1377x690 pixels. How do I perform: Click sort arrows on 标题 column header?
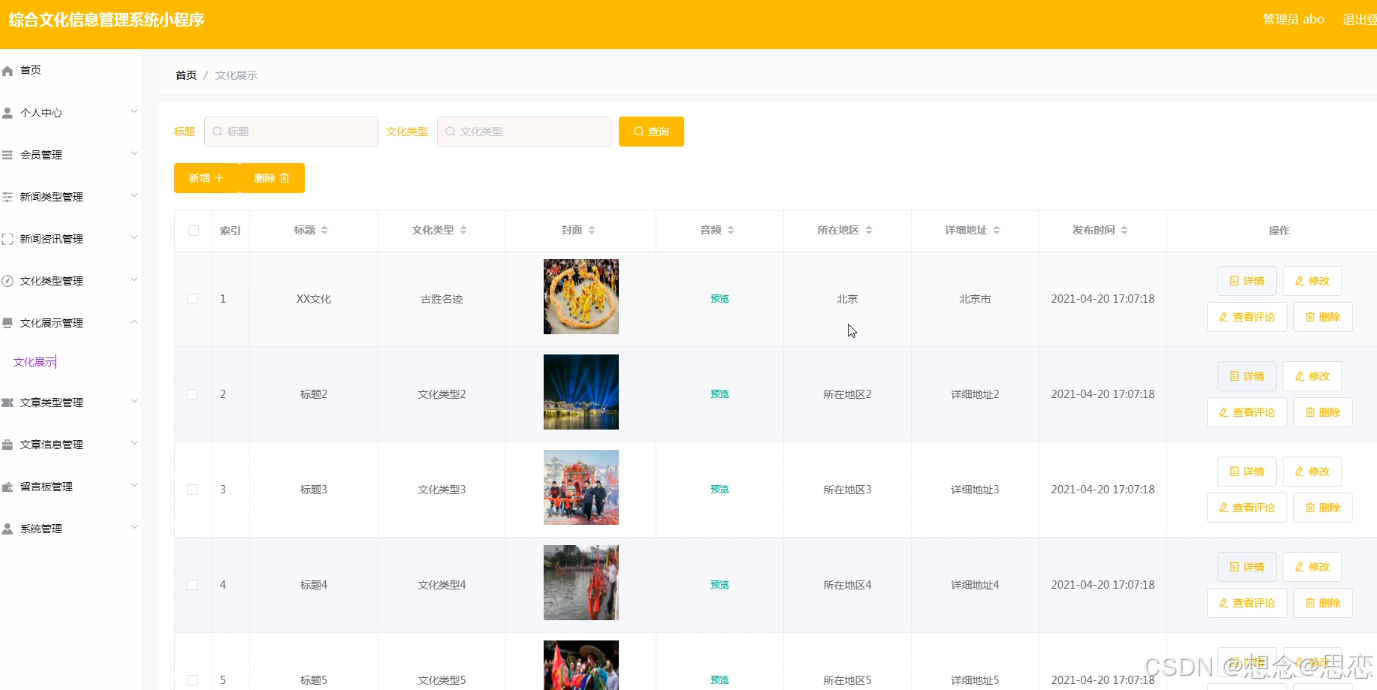coord(324,230)
